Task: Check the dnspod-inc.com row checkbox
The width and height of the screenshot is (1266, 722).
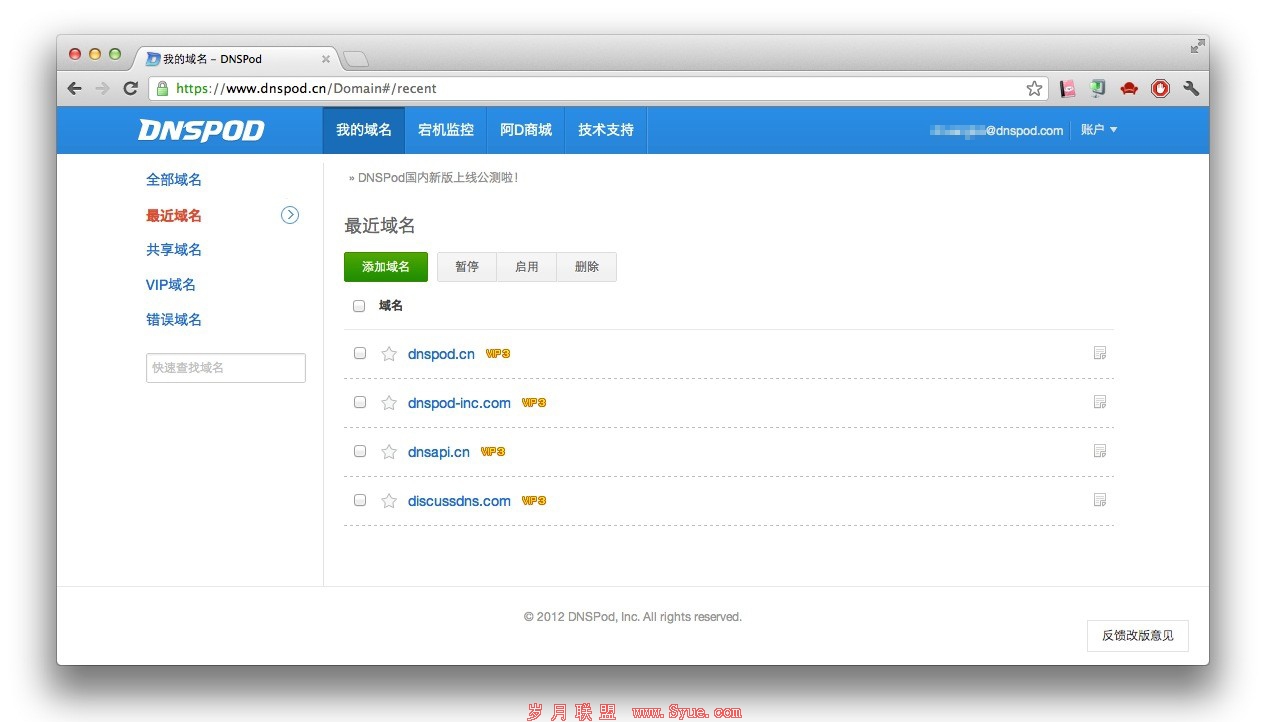Action: tap(360, 402)
